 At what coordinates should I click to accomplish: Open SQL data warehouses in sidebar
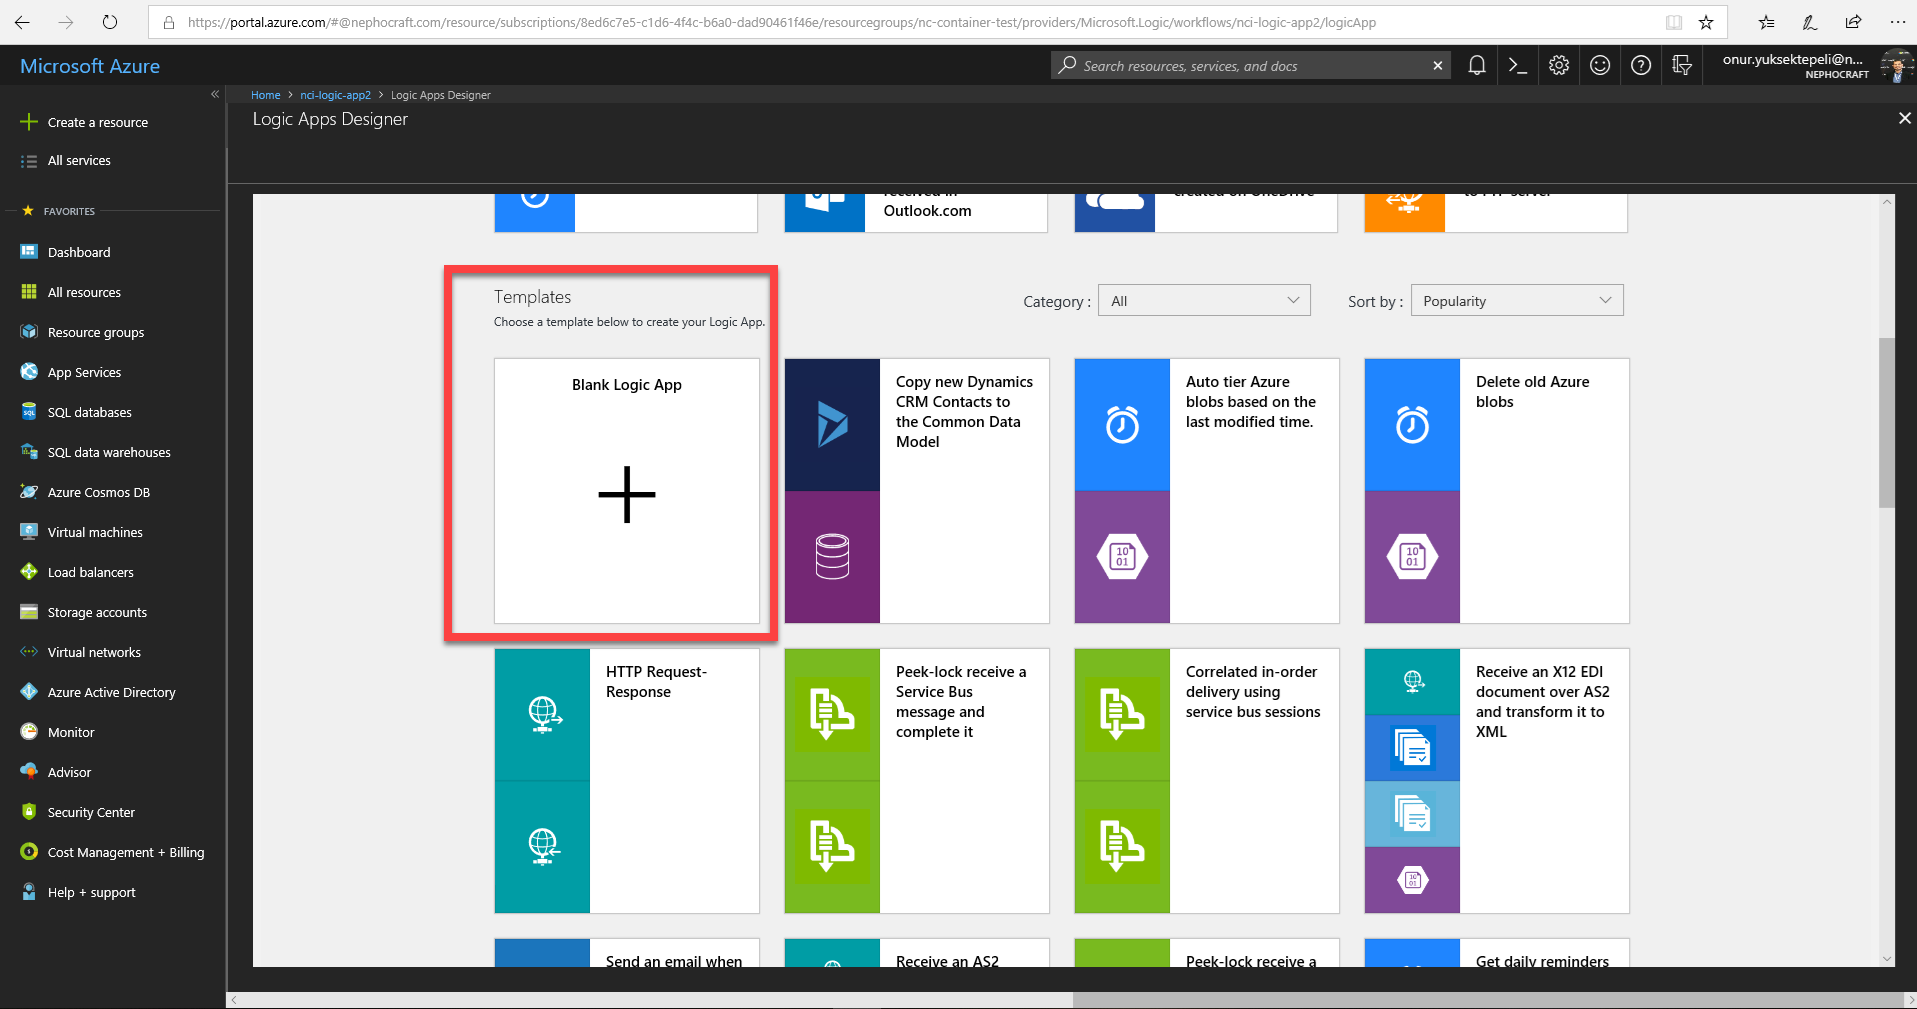109,452
